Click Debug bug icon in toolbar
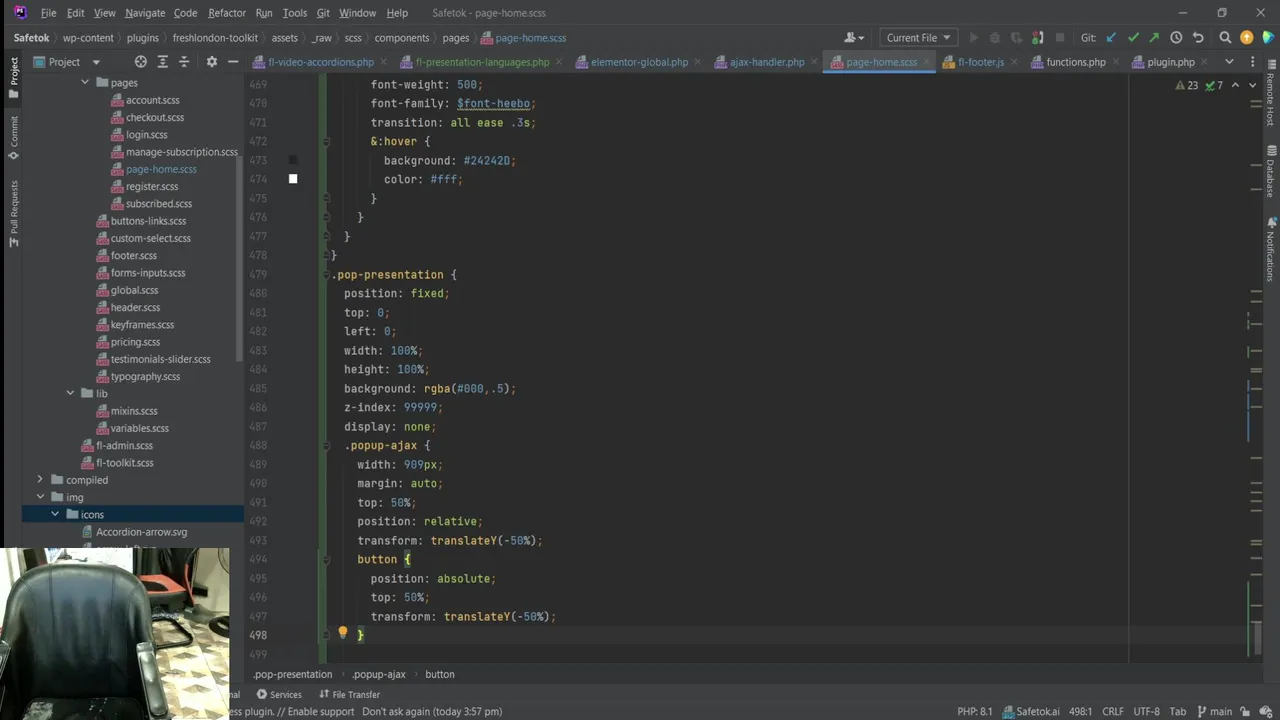The height and width of the screenshot is (720, 1280). click(x=994, y=38)
